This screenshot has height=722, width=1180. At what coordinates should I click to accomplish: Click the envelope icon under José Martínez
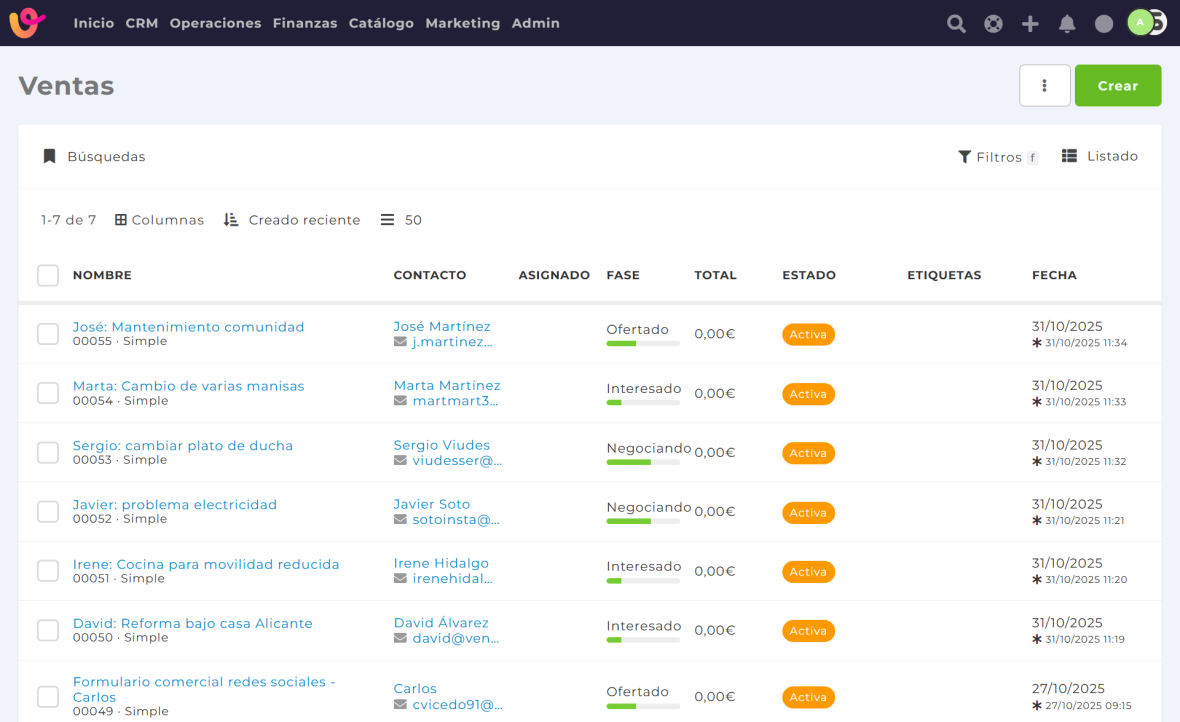click(400, 342)
